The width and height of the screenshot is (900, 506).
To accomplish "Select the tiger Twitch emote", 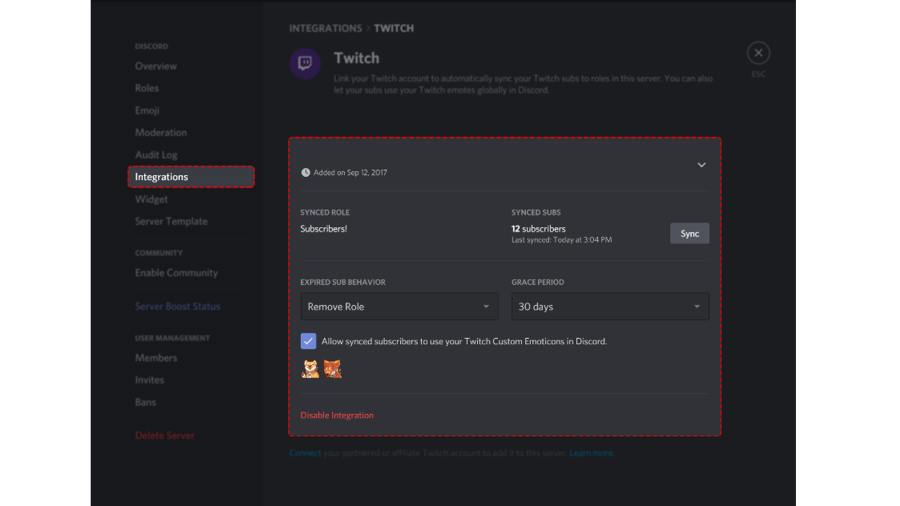I will (x=311, y=369).
